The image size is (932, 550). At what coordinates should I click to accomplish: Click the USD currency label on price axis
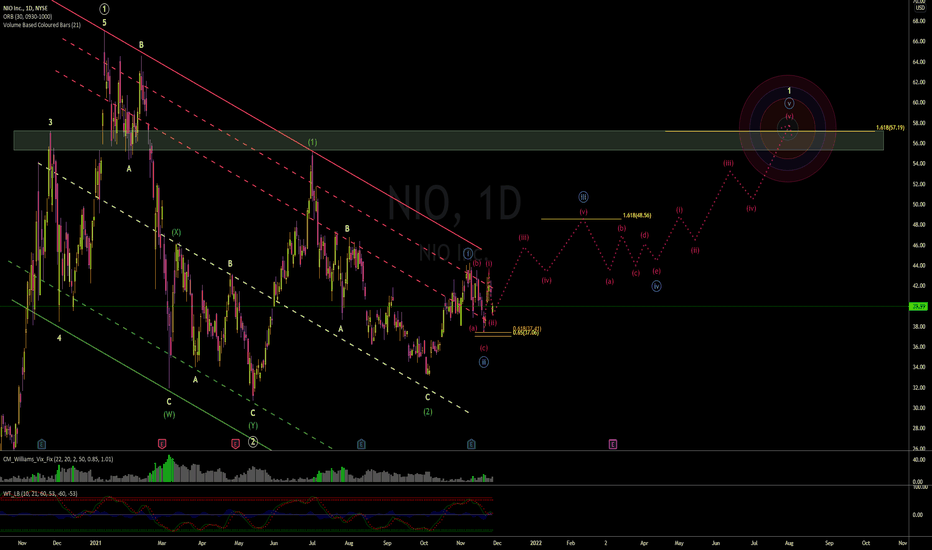tap(920, 8)
